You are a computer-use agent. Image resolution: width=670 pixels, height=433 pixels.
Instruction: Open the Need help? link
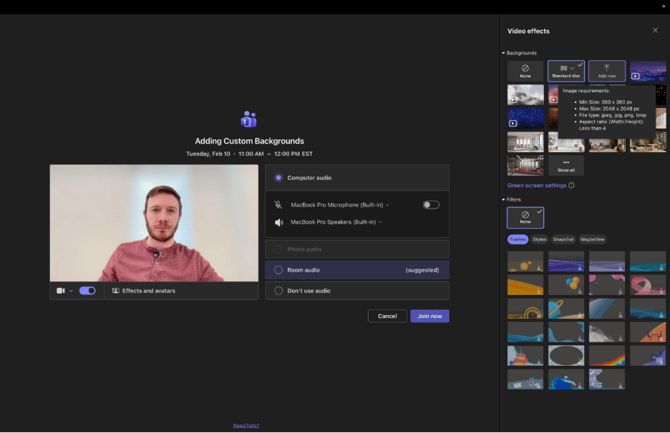[246, 425]
